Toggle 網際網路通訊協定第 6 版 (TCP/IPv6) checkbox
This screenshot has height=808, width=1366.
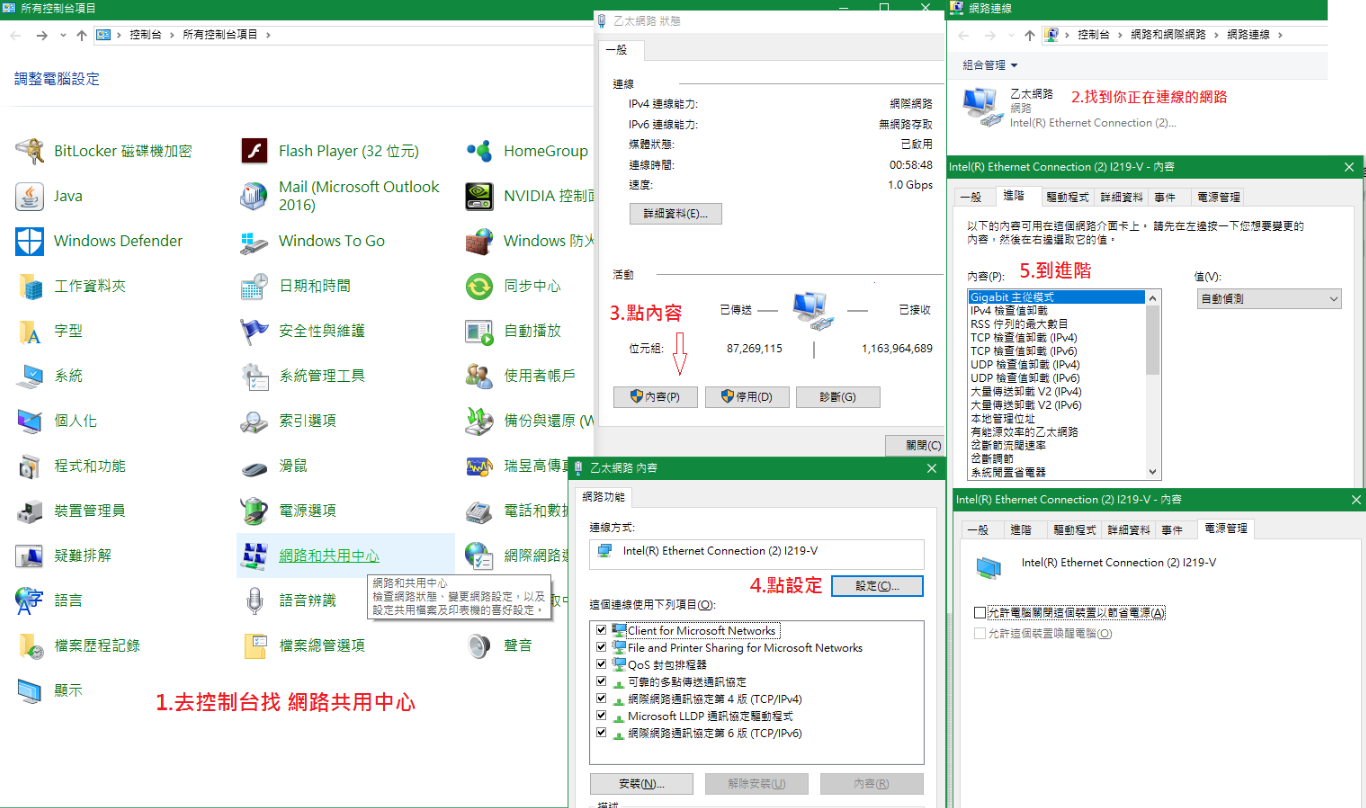tap(601, 733)
